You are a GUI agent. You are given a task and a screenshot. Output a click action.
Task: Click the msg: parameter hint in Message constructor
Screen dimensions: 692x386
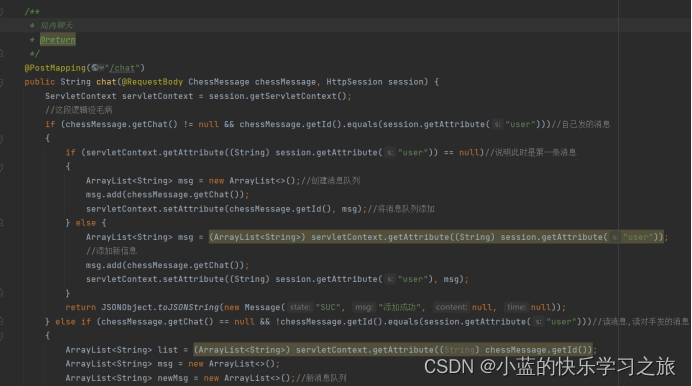[x=364, y=307]
